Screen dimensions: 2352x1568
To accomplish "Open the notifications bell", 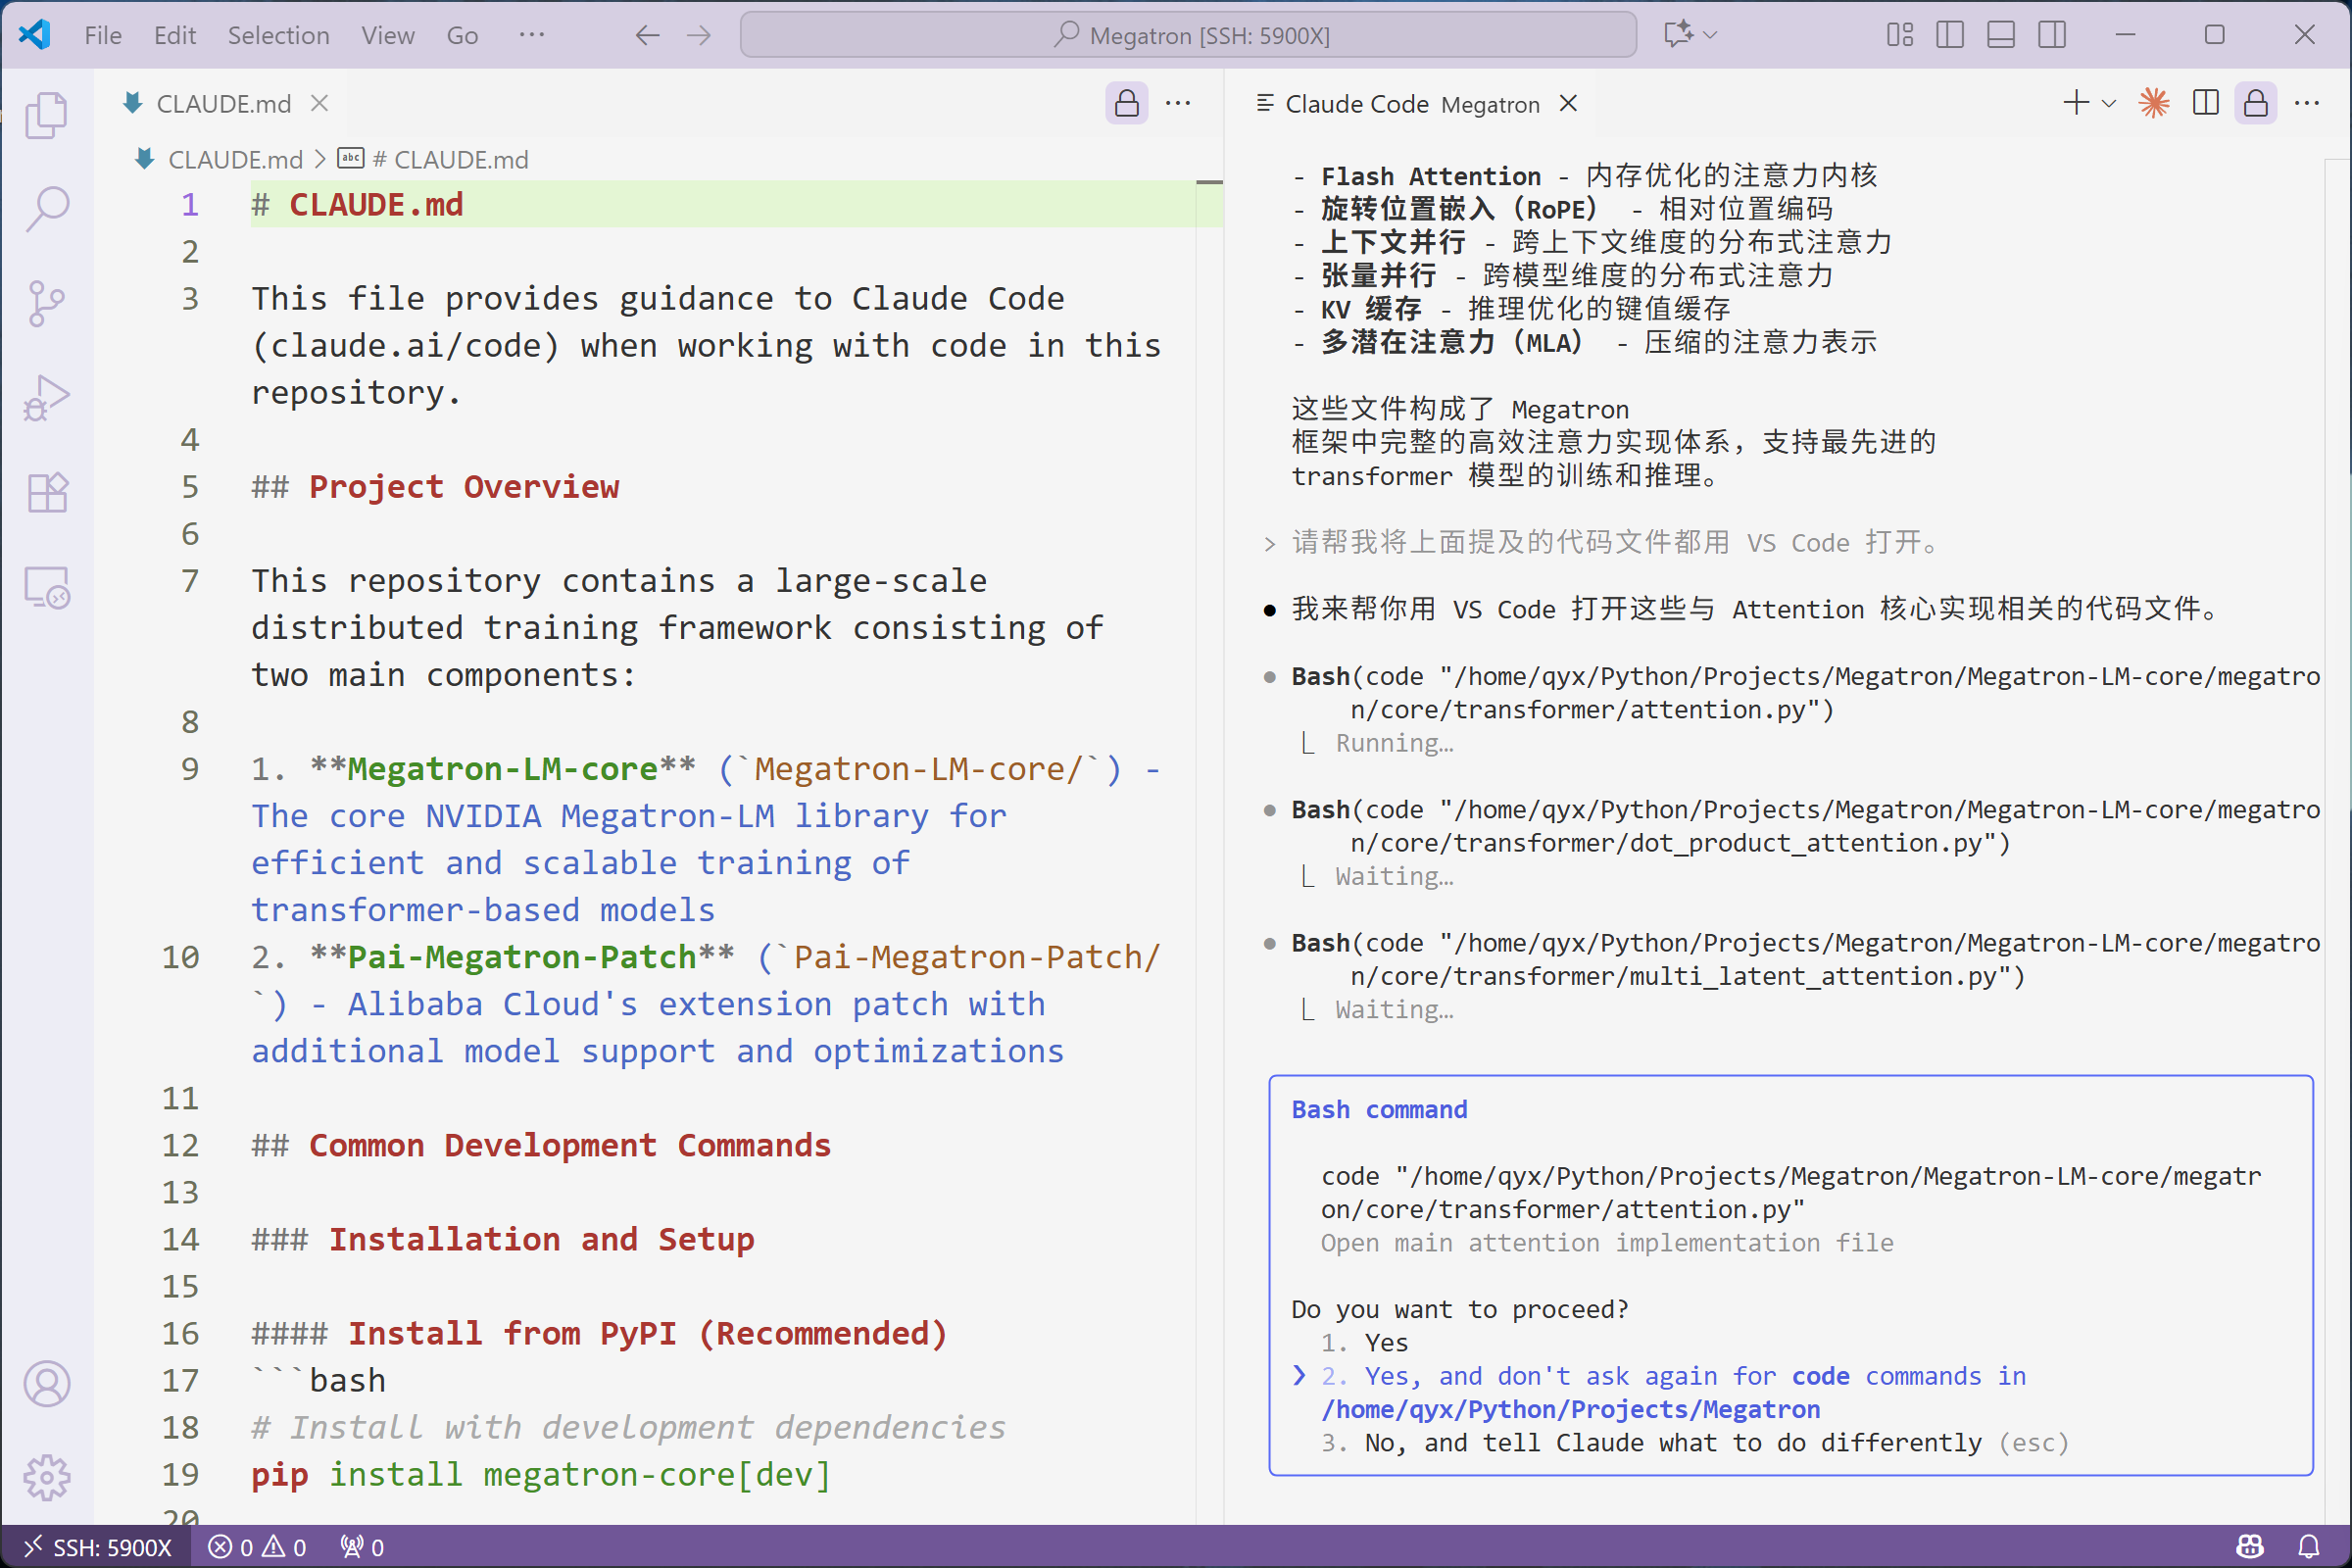I will 2309,1547.
